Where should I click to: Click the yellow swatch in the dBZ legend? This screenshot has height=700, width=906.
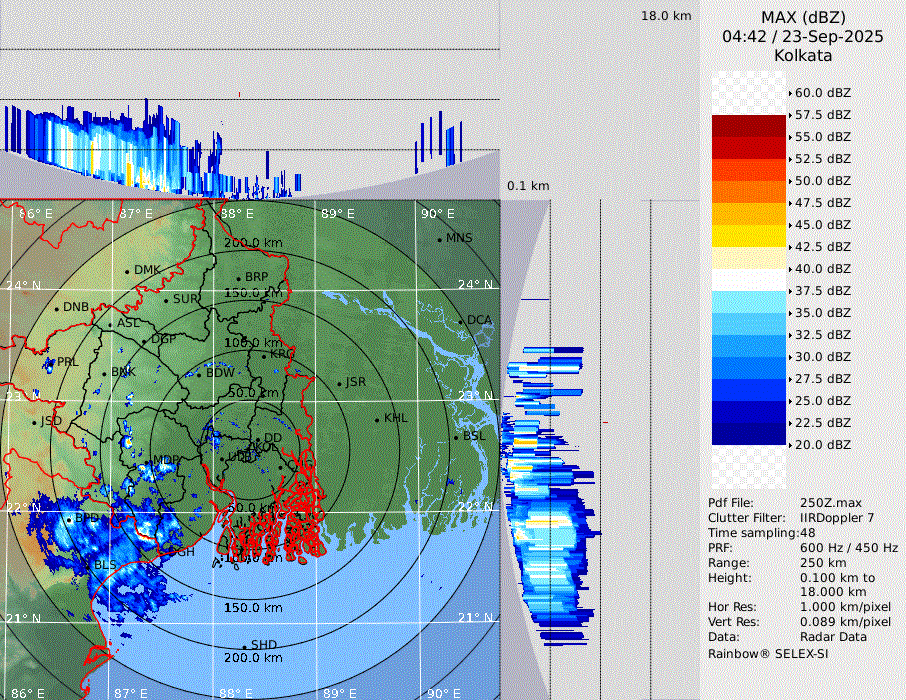(749, 236)
